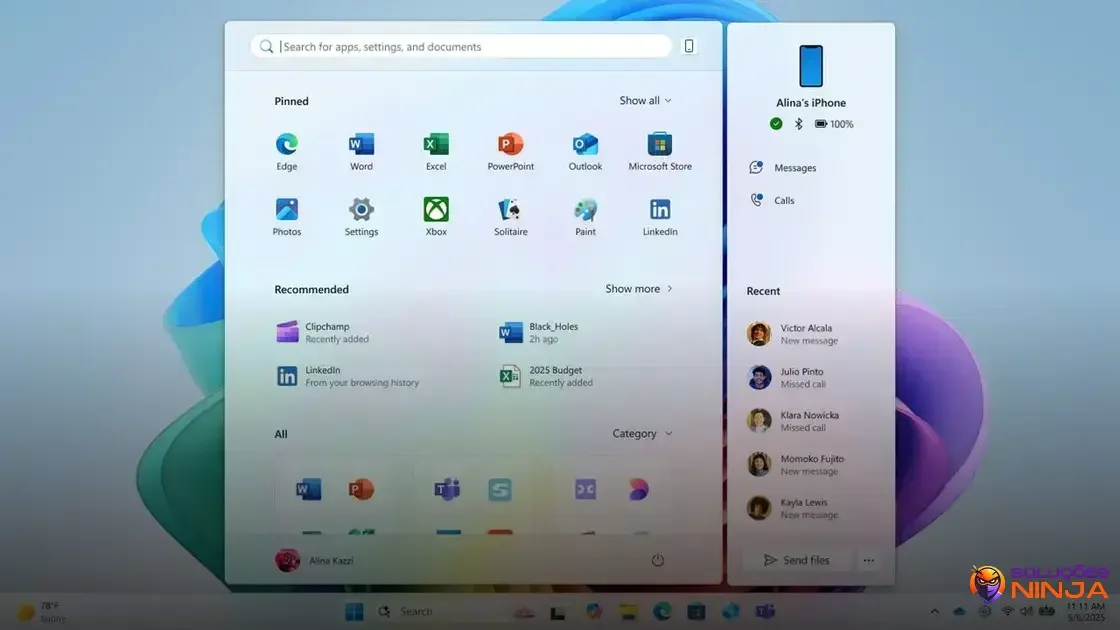Open Messages in phone panel
This screenshot has width=1120, height=630.
[783, 167]
